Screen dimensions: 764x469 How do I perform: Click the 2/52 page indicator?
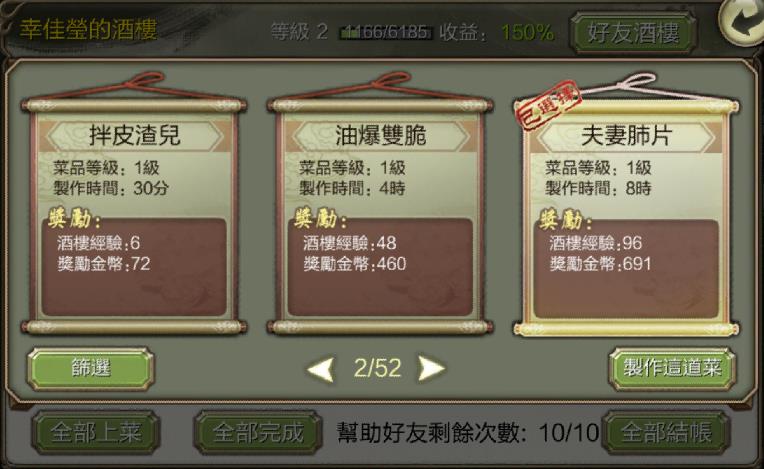[377, 369]
